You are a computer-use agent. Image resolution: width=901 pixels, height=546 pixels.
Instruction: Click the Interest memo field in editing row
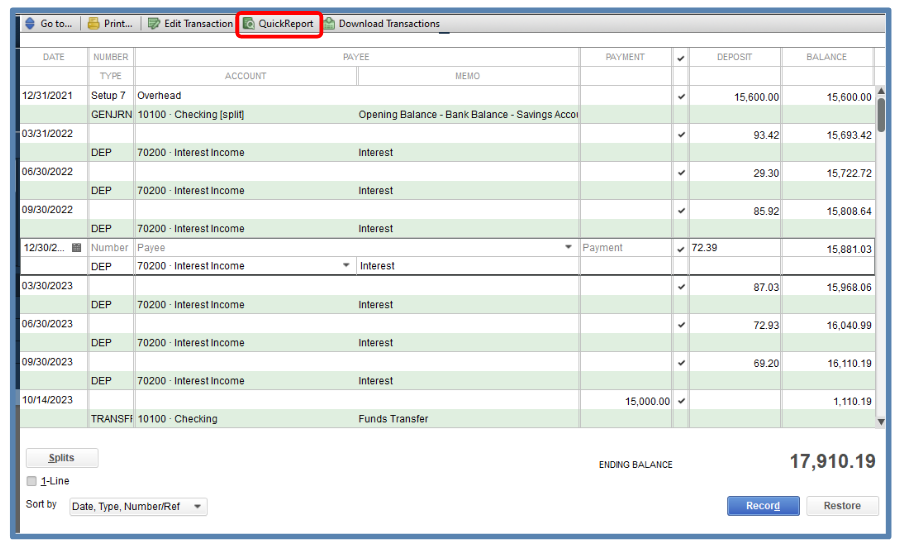(x=468, y=266)
